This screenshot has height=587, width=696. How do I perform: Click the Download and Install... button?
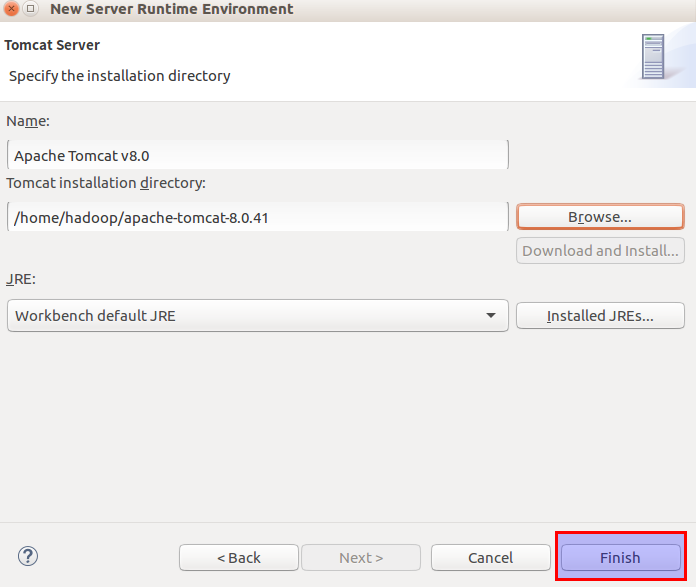click(600, 251)
